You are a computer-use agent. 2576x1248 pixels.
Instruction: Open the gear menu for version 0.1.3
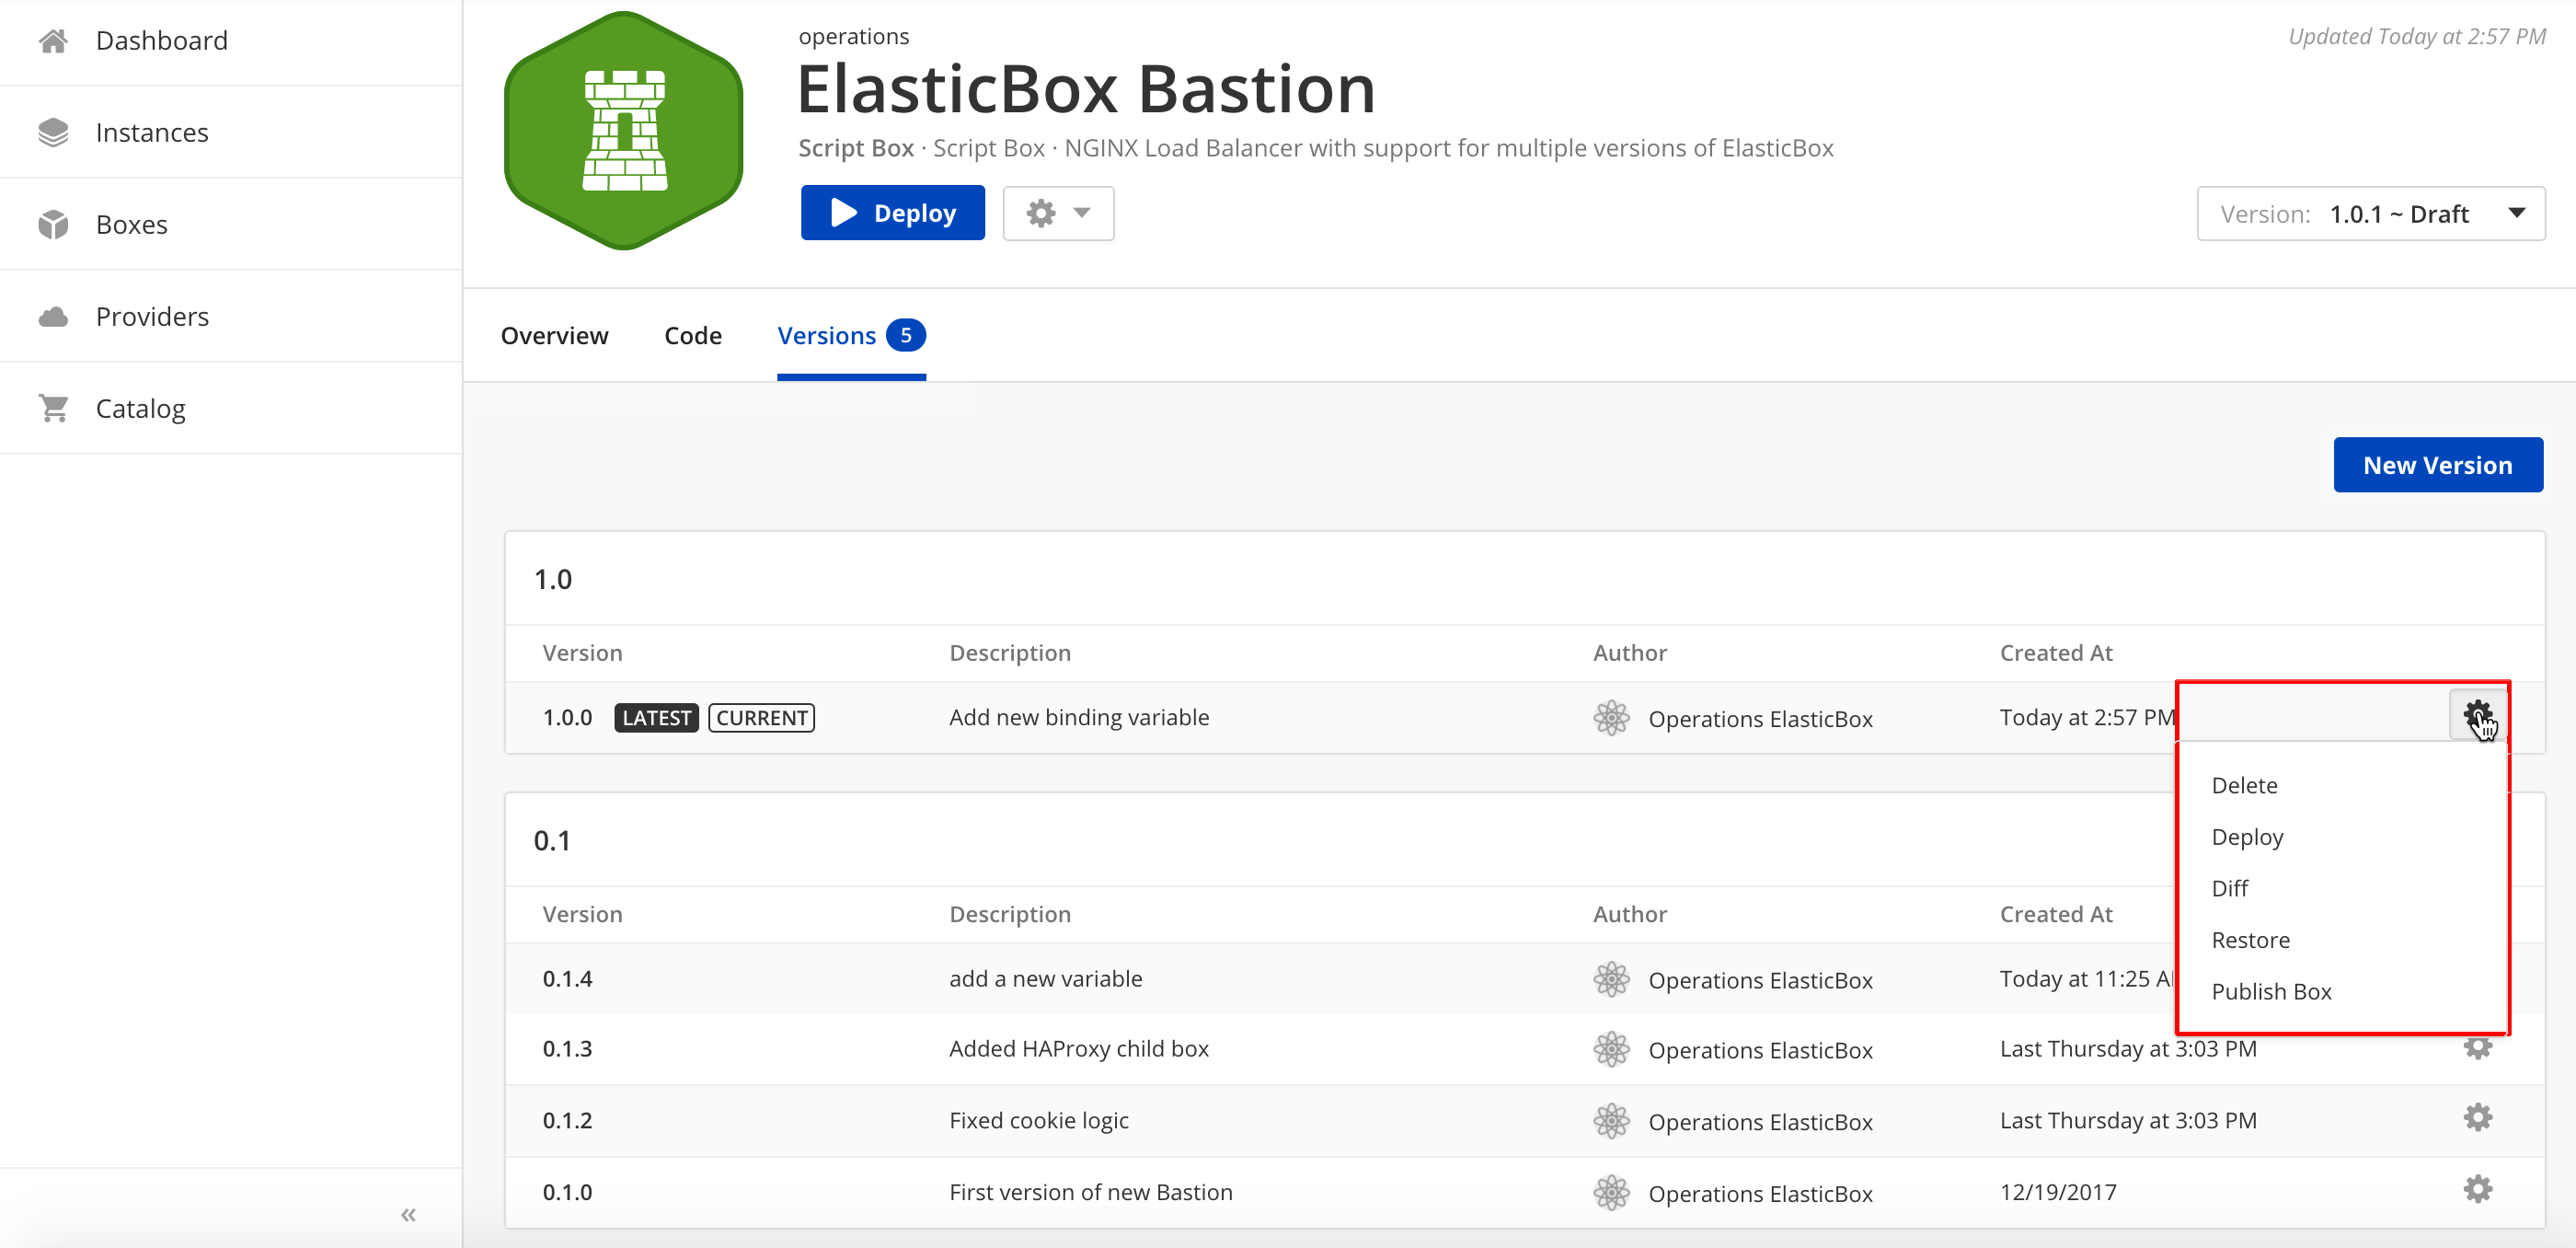tap(2477, 1047)
